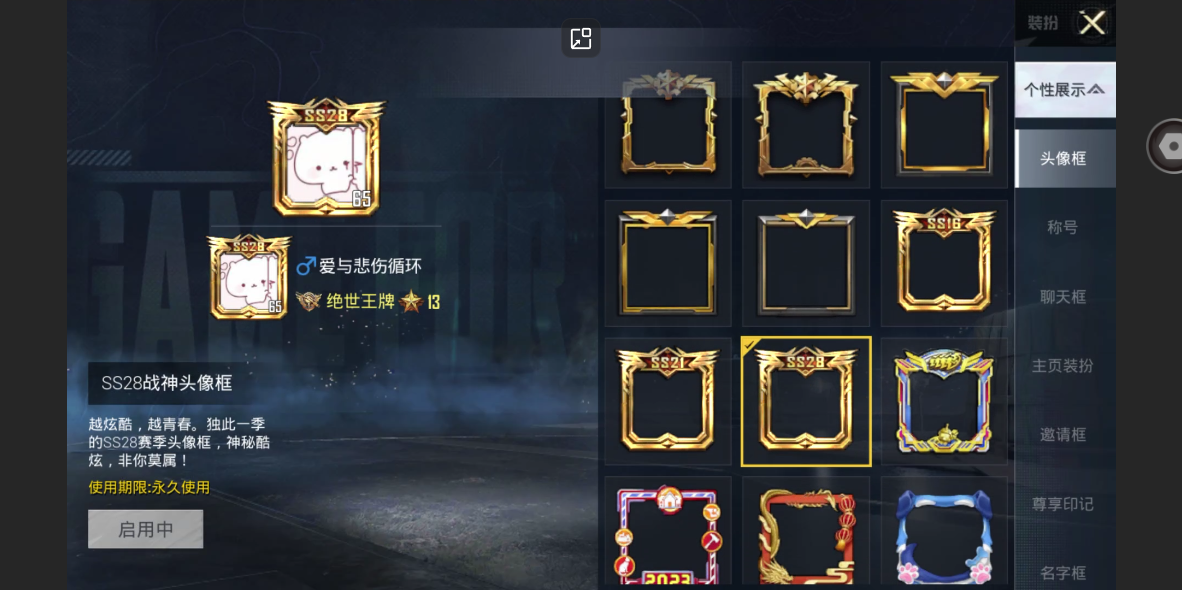Click the floating screenshot capture icon
The image size is (1182, 590).
(x=580, y=38)
